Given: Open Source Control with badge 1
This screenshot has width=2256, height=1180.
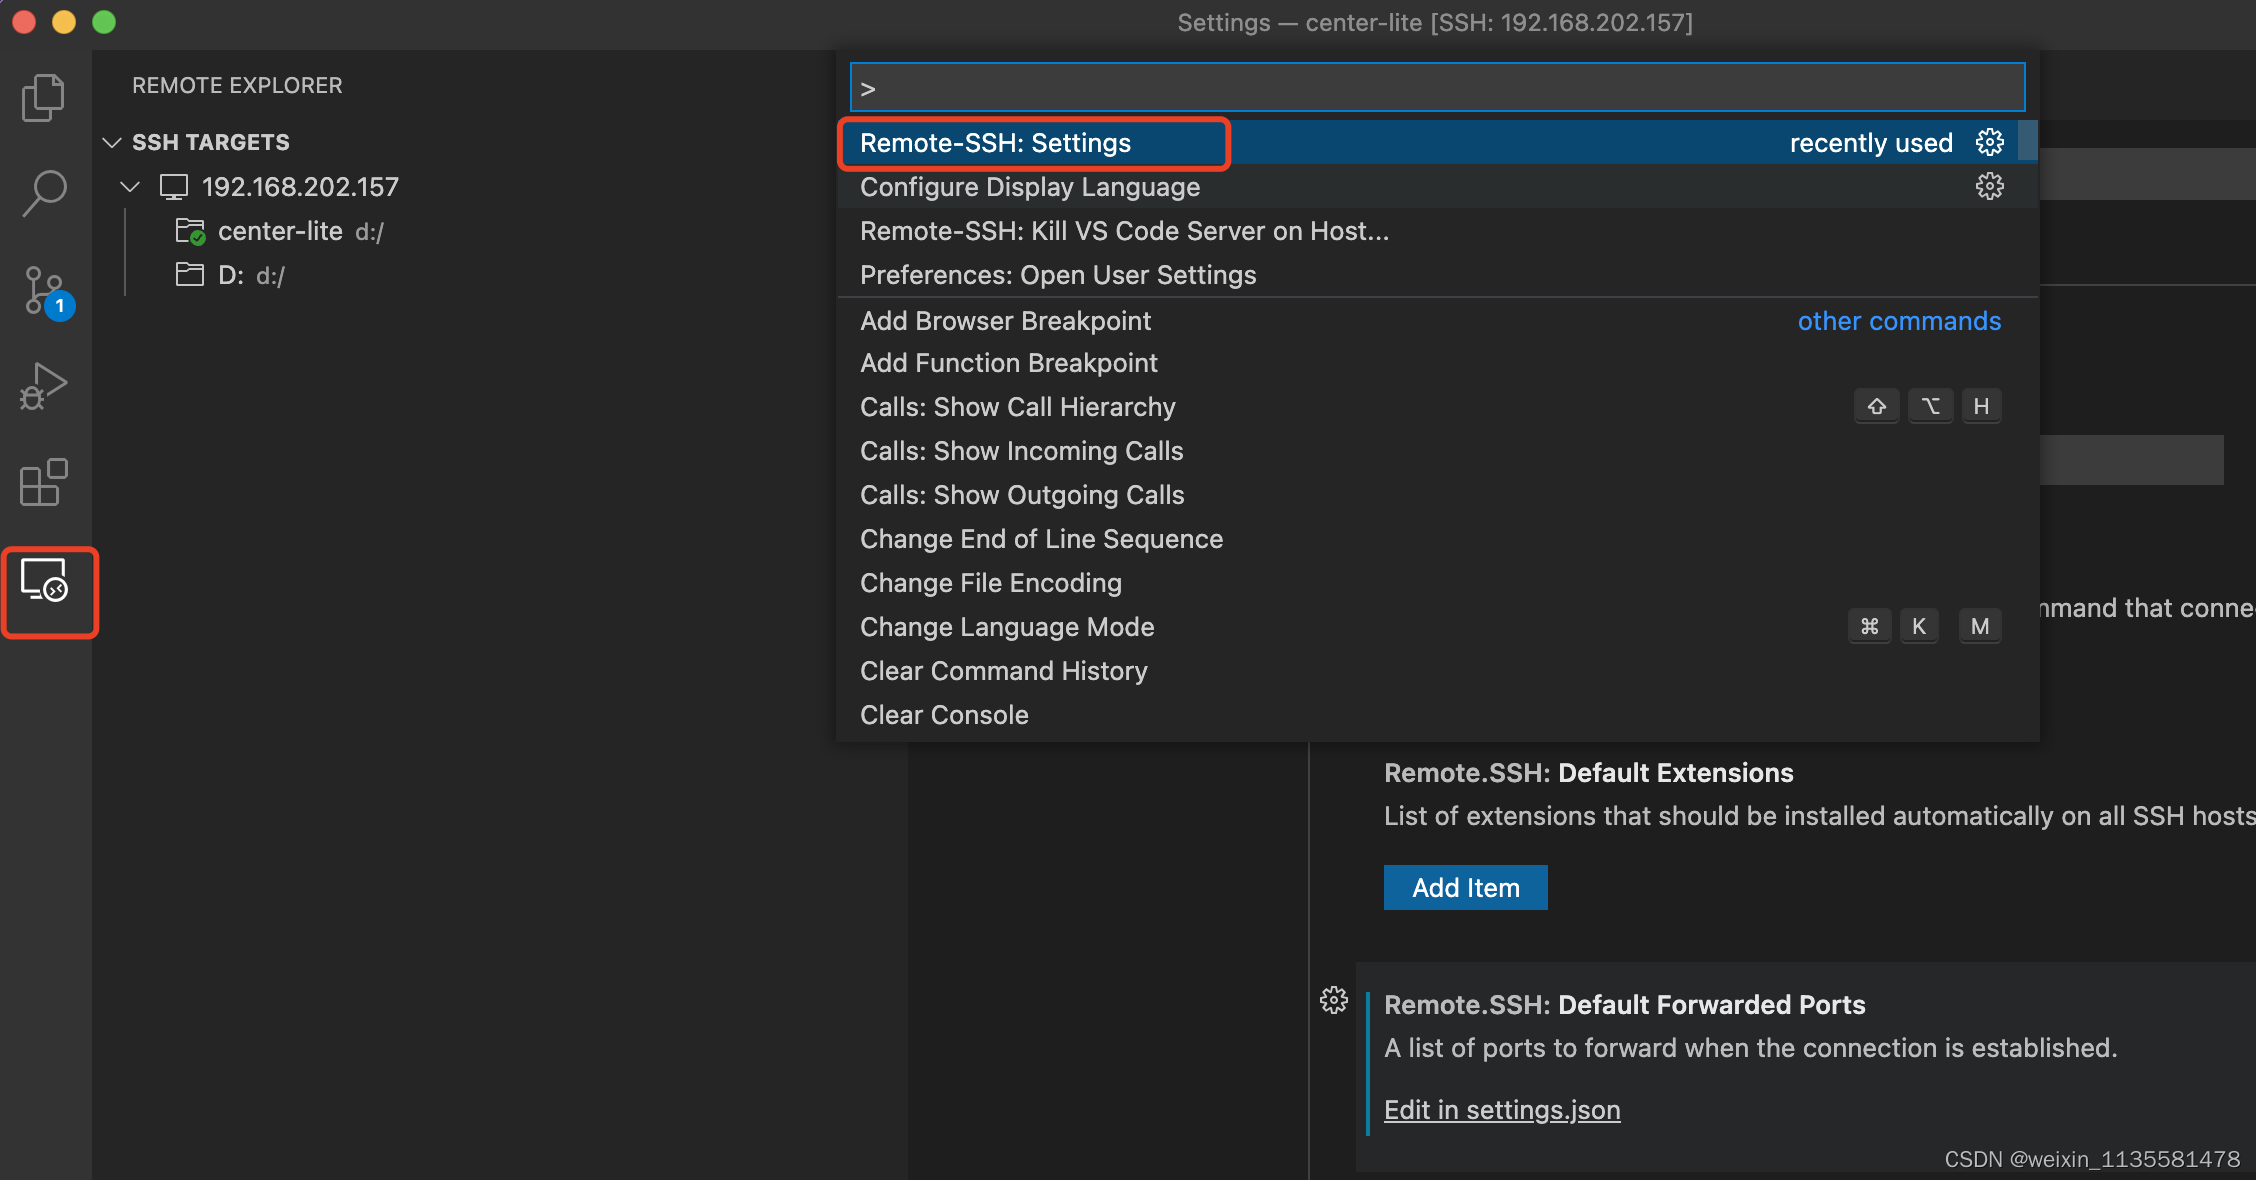Looking at the screenshot, I should click(43, 291).
